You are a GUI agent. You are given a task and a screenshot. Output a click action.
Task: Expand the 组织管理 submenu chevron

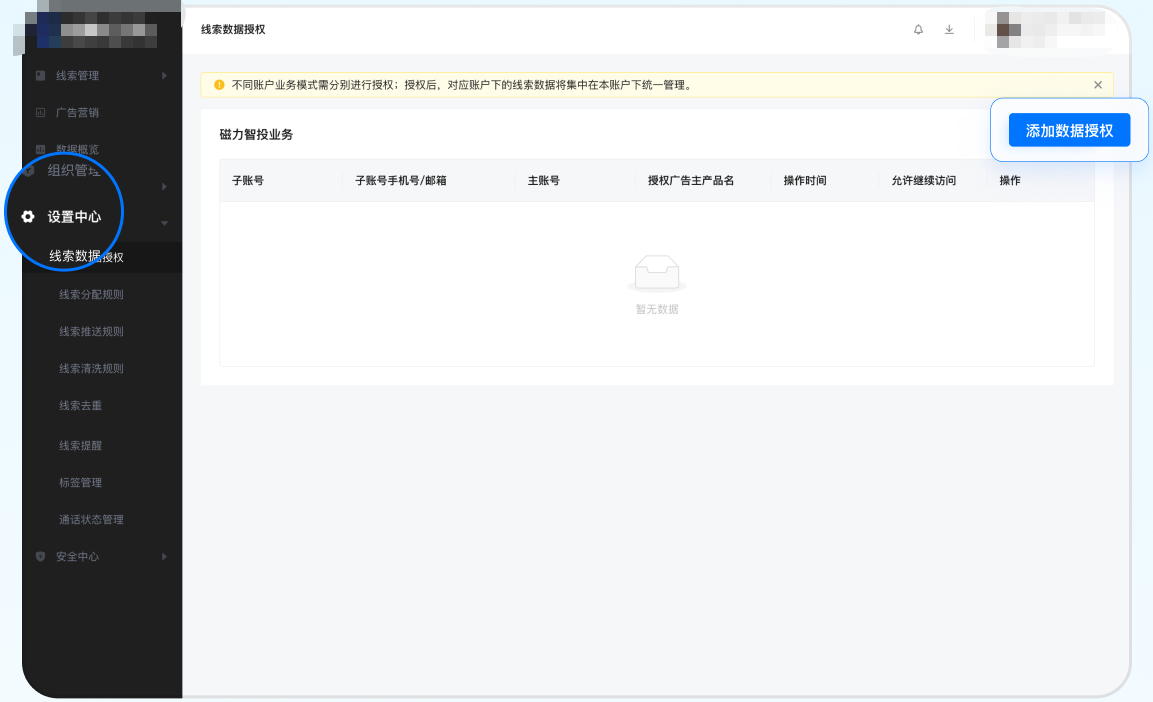click(164, 186)
